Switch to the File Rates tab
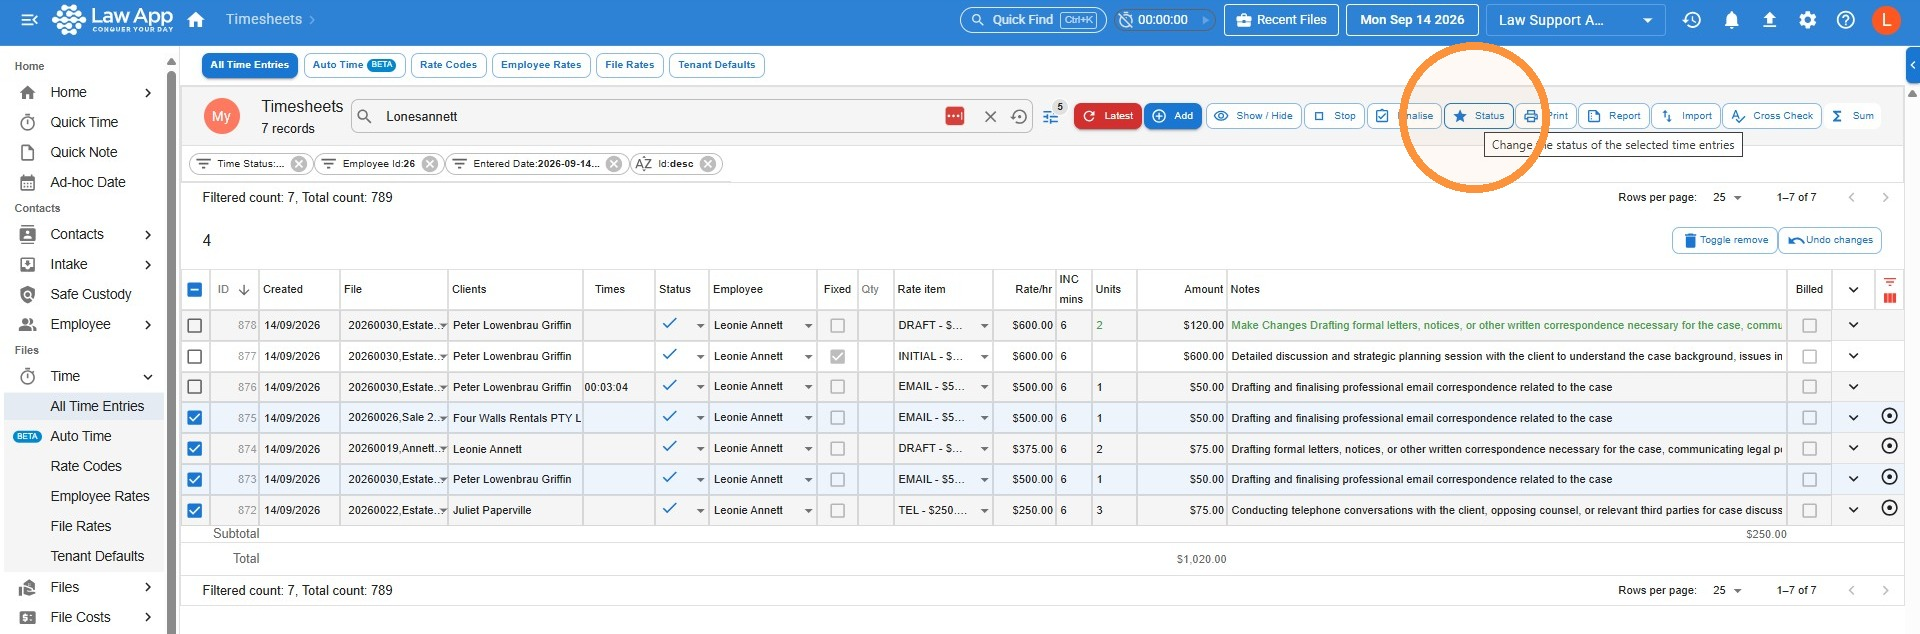 pyautogui.click(x=630, y=65)
